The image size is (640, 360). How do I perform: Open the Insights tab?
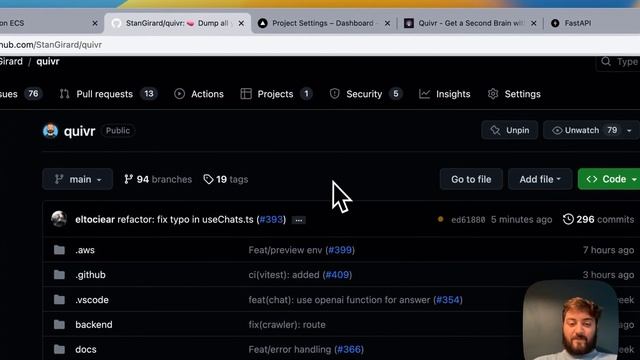445,94
